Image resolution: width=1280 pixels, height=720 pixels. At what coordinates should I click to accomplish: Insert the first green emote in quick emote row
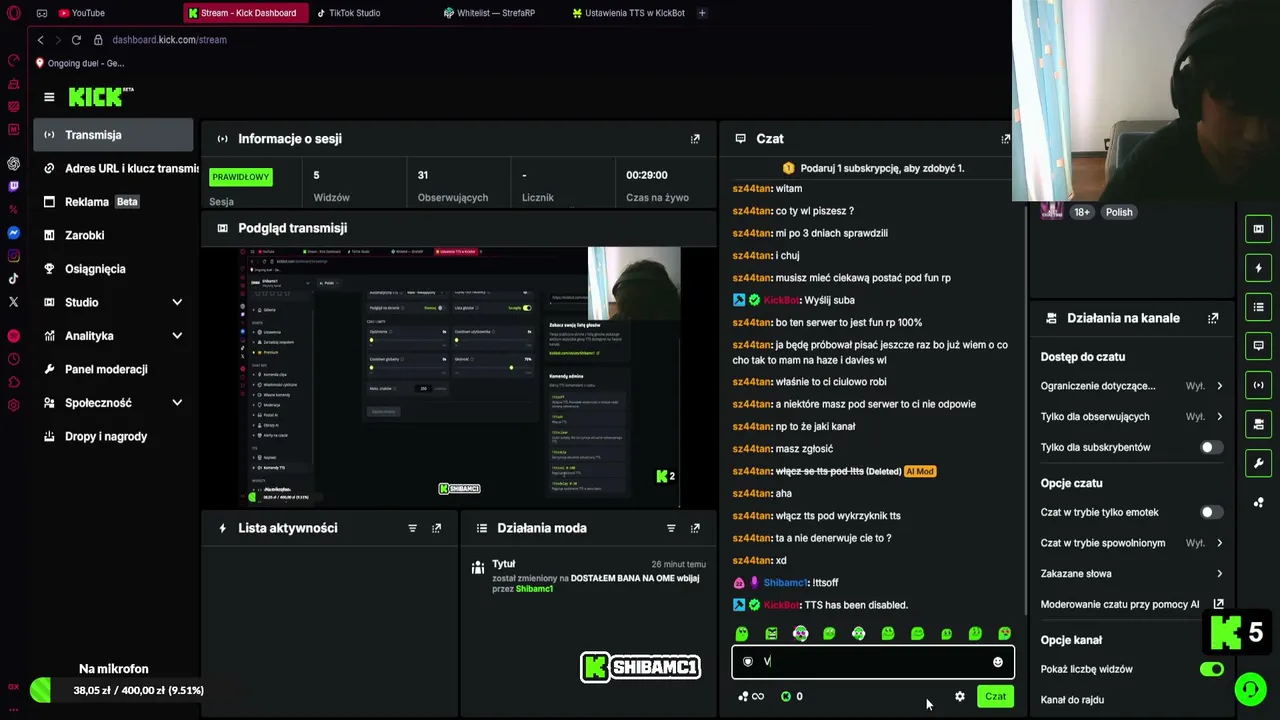point(742,633)
